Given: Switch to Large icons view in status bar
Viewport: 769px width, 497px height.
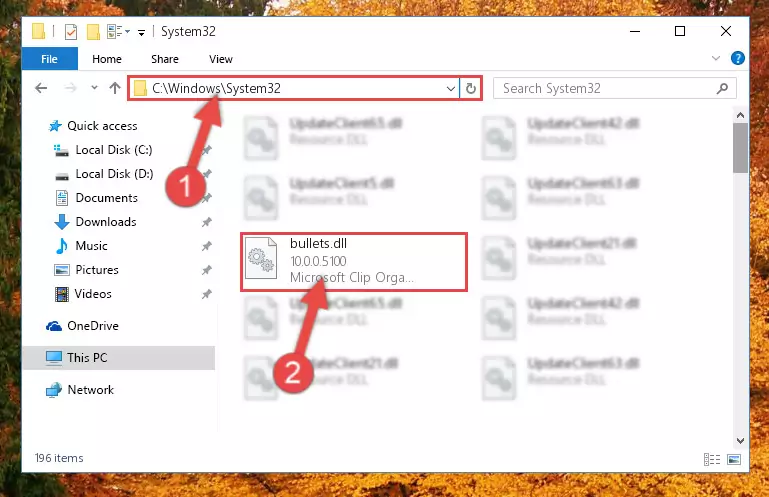Looking at the screenshot, I should coord(734,460).
